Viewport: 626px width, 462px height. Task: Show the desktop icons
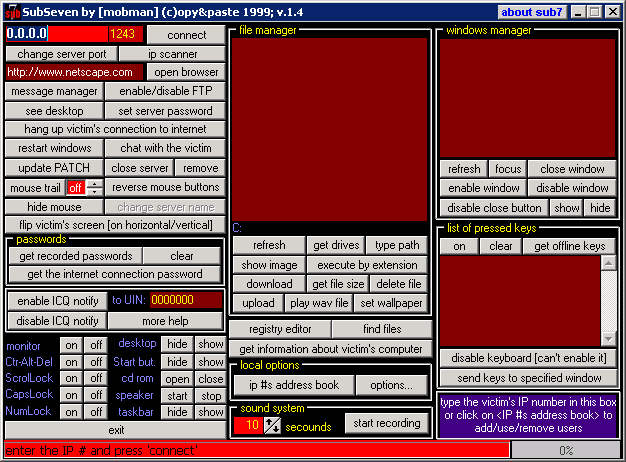pos(210,344)
